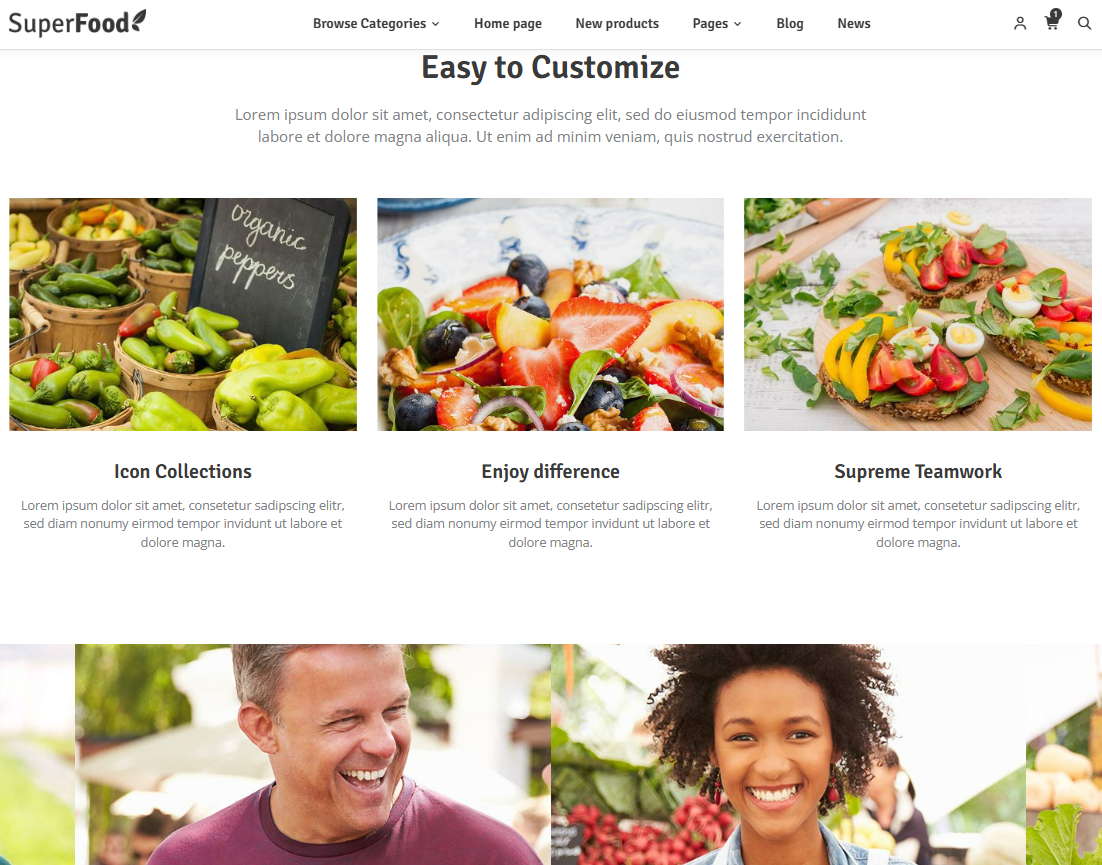1102x865 pixels.
Task: Click the Enjoy difference heading
Action: click(x=550, y=471)
